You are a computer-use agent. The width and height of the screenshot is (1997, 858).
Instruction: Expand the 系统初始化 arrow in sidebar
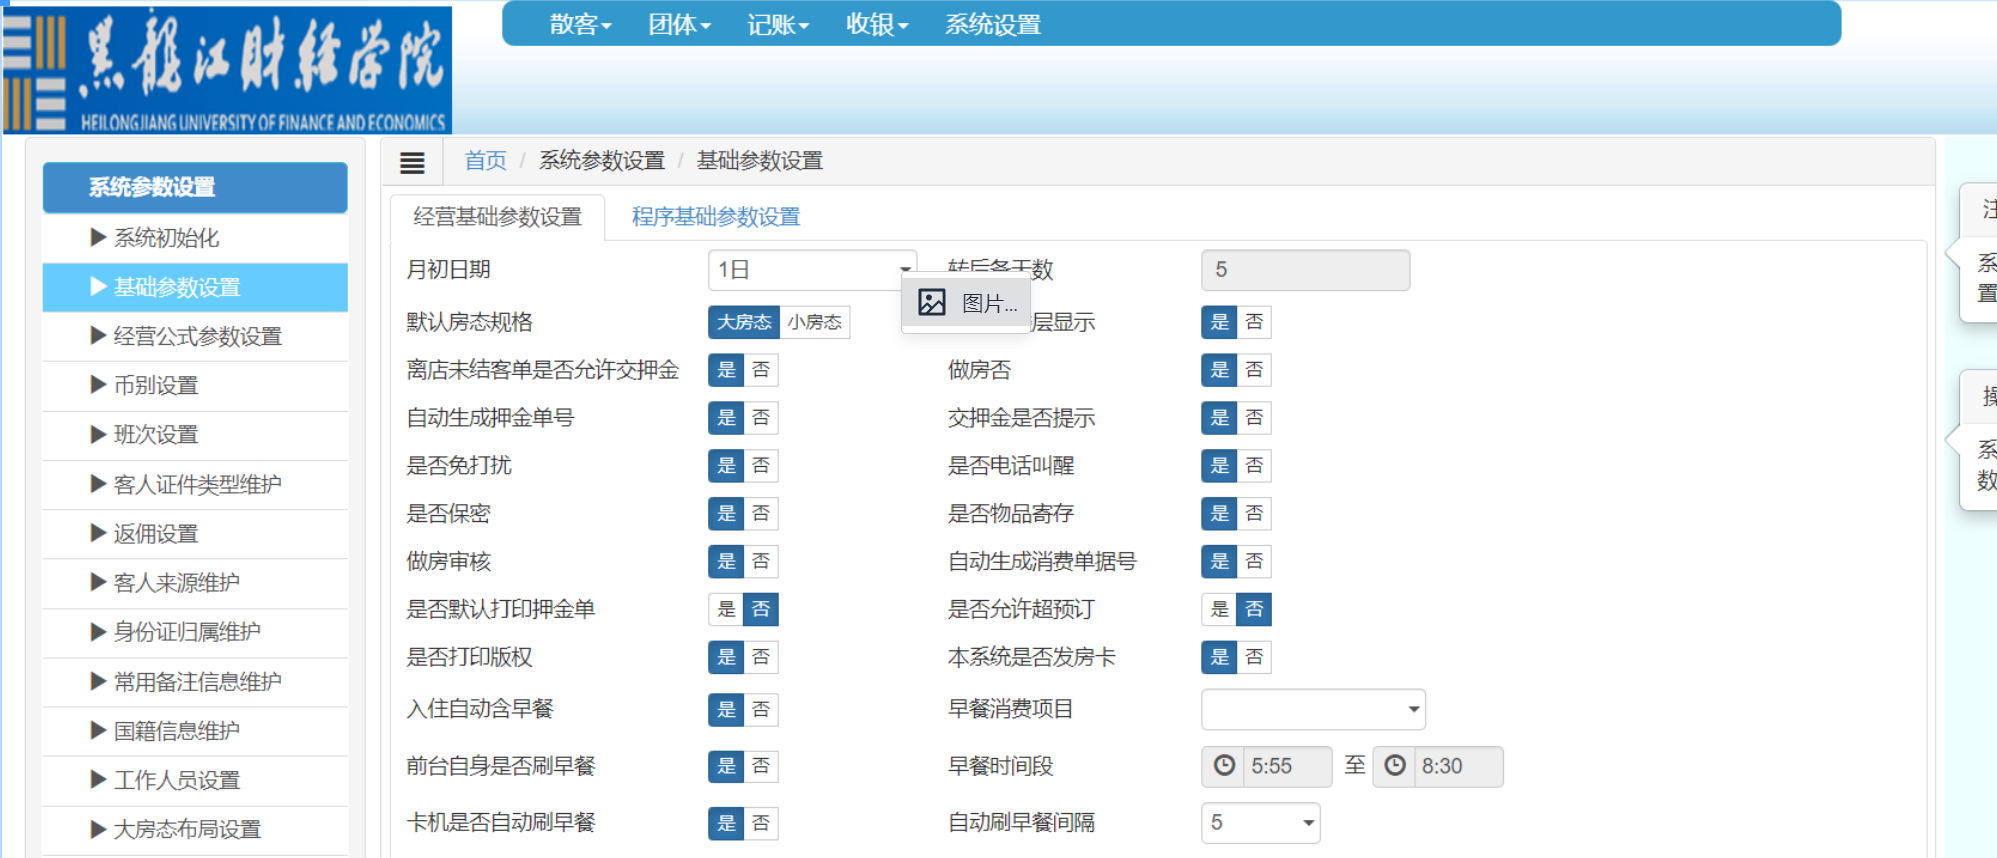coord(98,237)
